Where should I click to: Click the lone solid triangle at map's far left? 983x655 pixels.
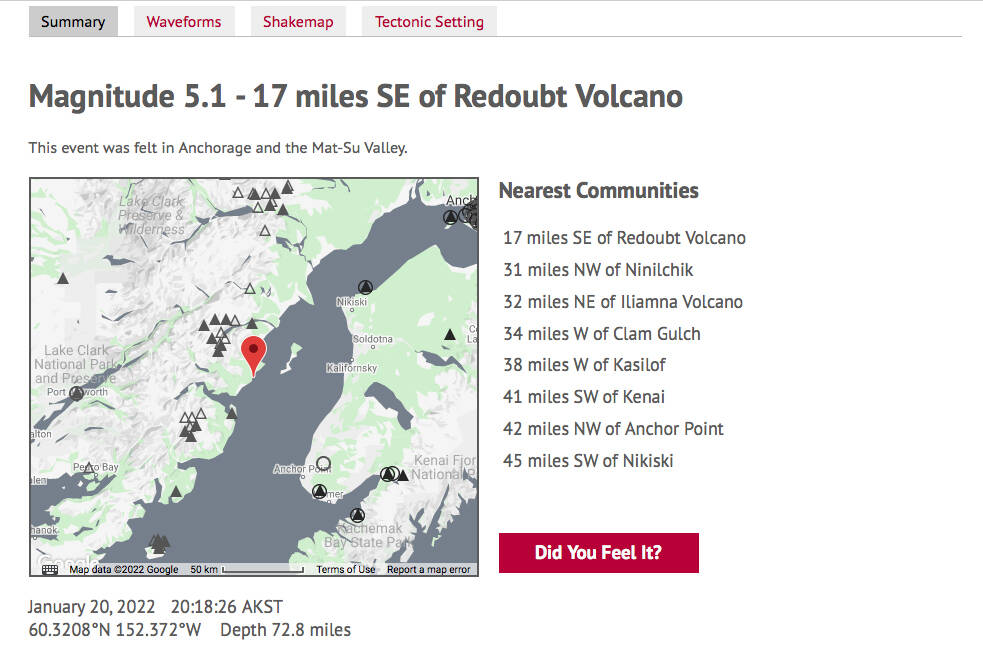64,278
